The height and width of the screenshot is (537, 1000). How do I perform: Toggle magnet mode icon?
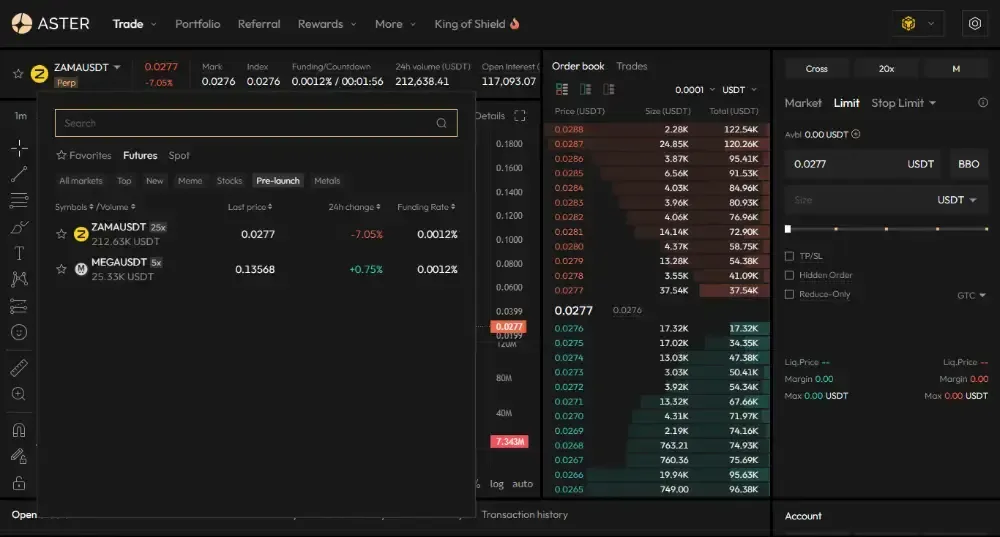pos(19,430)
